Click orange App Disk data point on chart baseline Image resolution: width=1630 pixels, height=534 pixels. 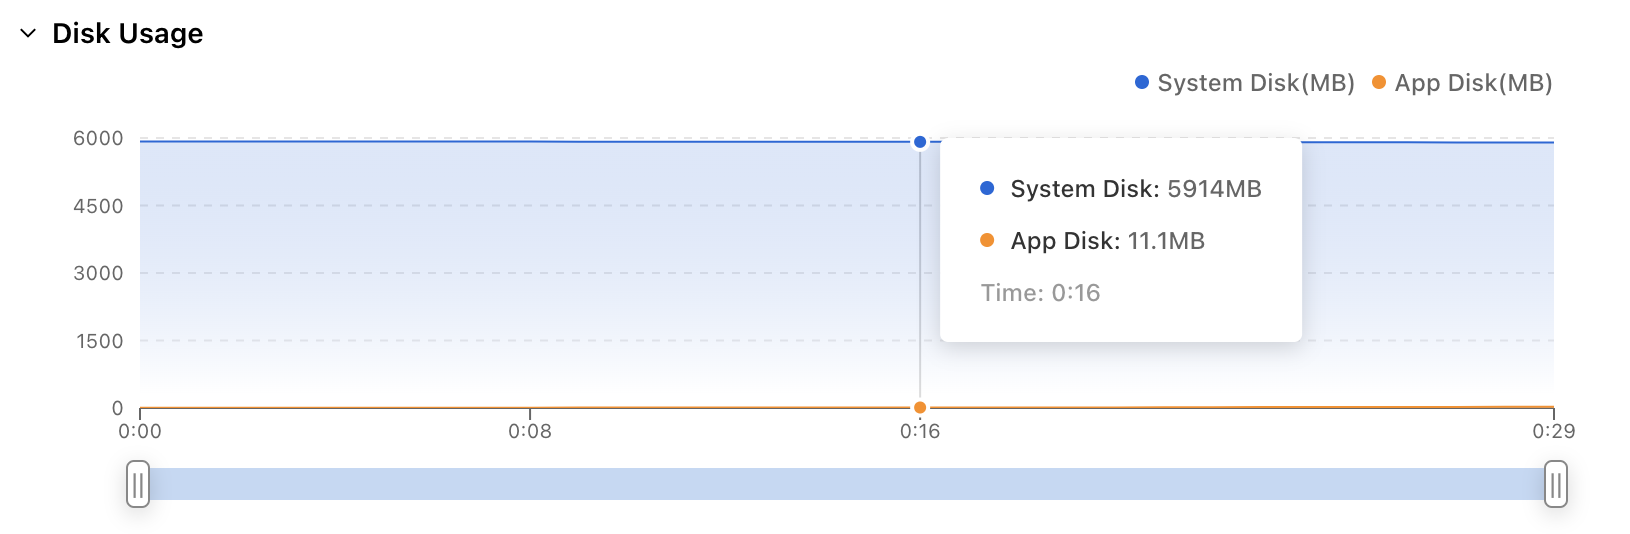pos(920,407)
